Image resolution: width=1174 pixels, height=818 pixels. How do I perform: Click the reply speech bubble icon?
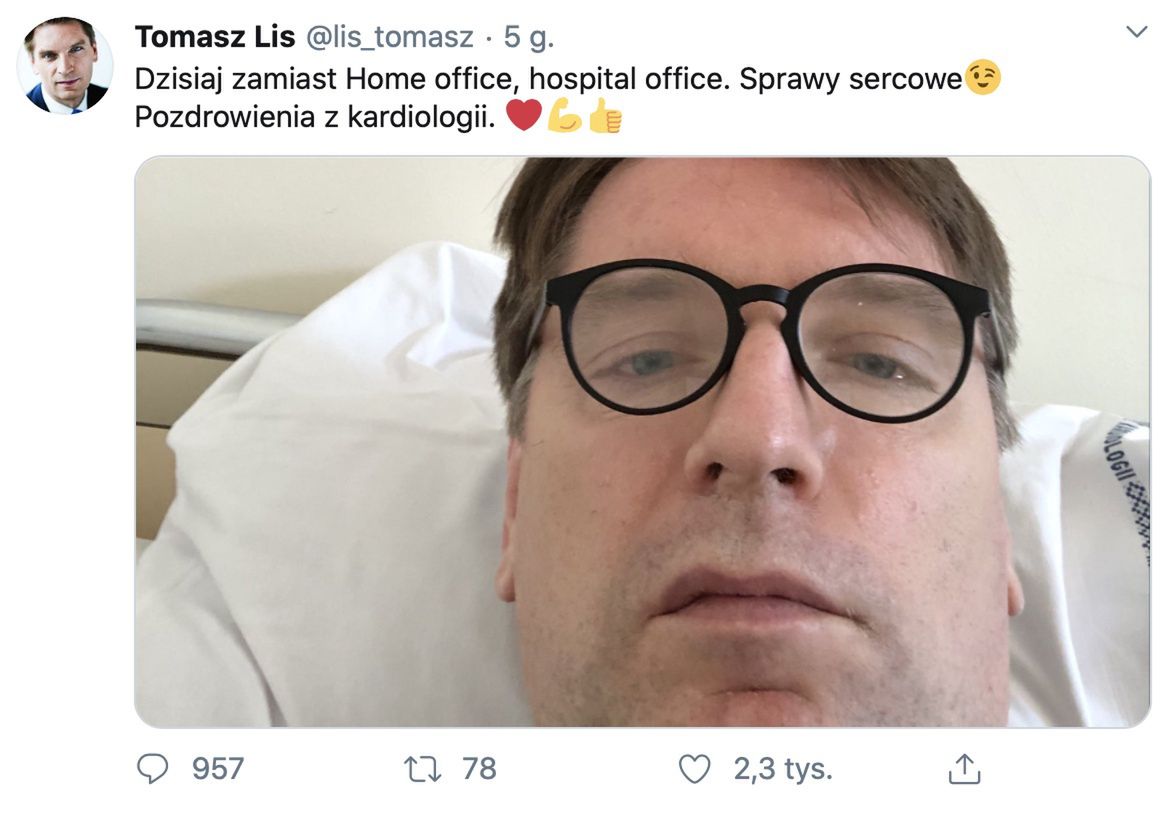152,768
